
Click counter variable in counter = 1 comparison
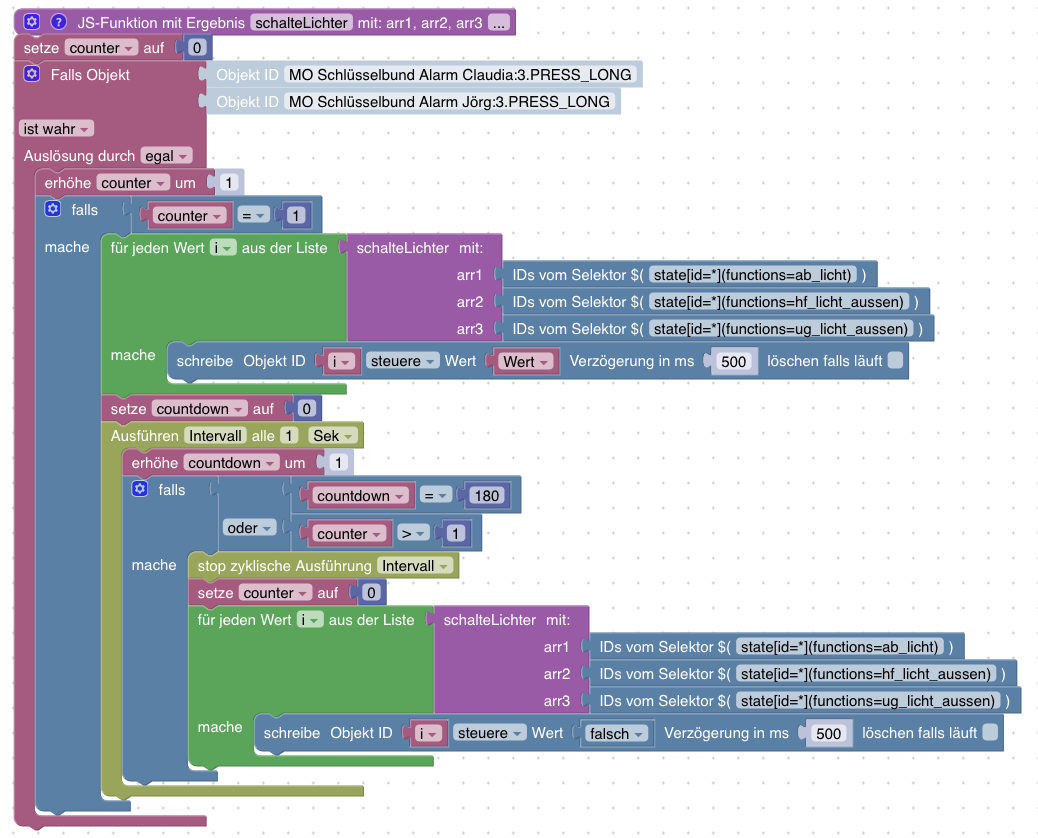click(189, 216)
